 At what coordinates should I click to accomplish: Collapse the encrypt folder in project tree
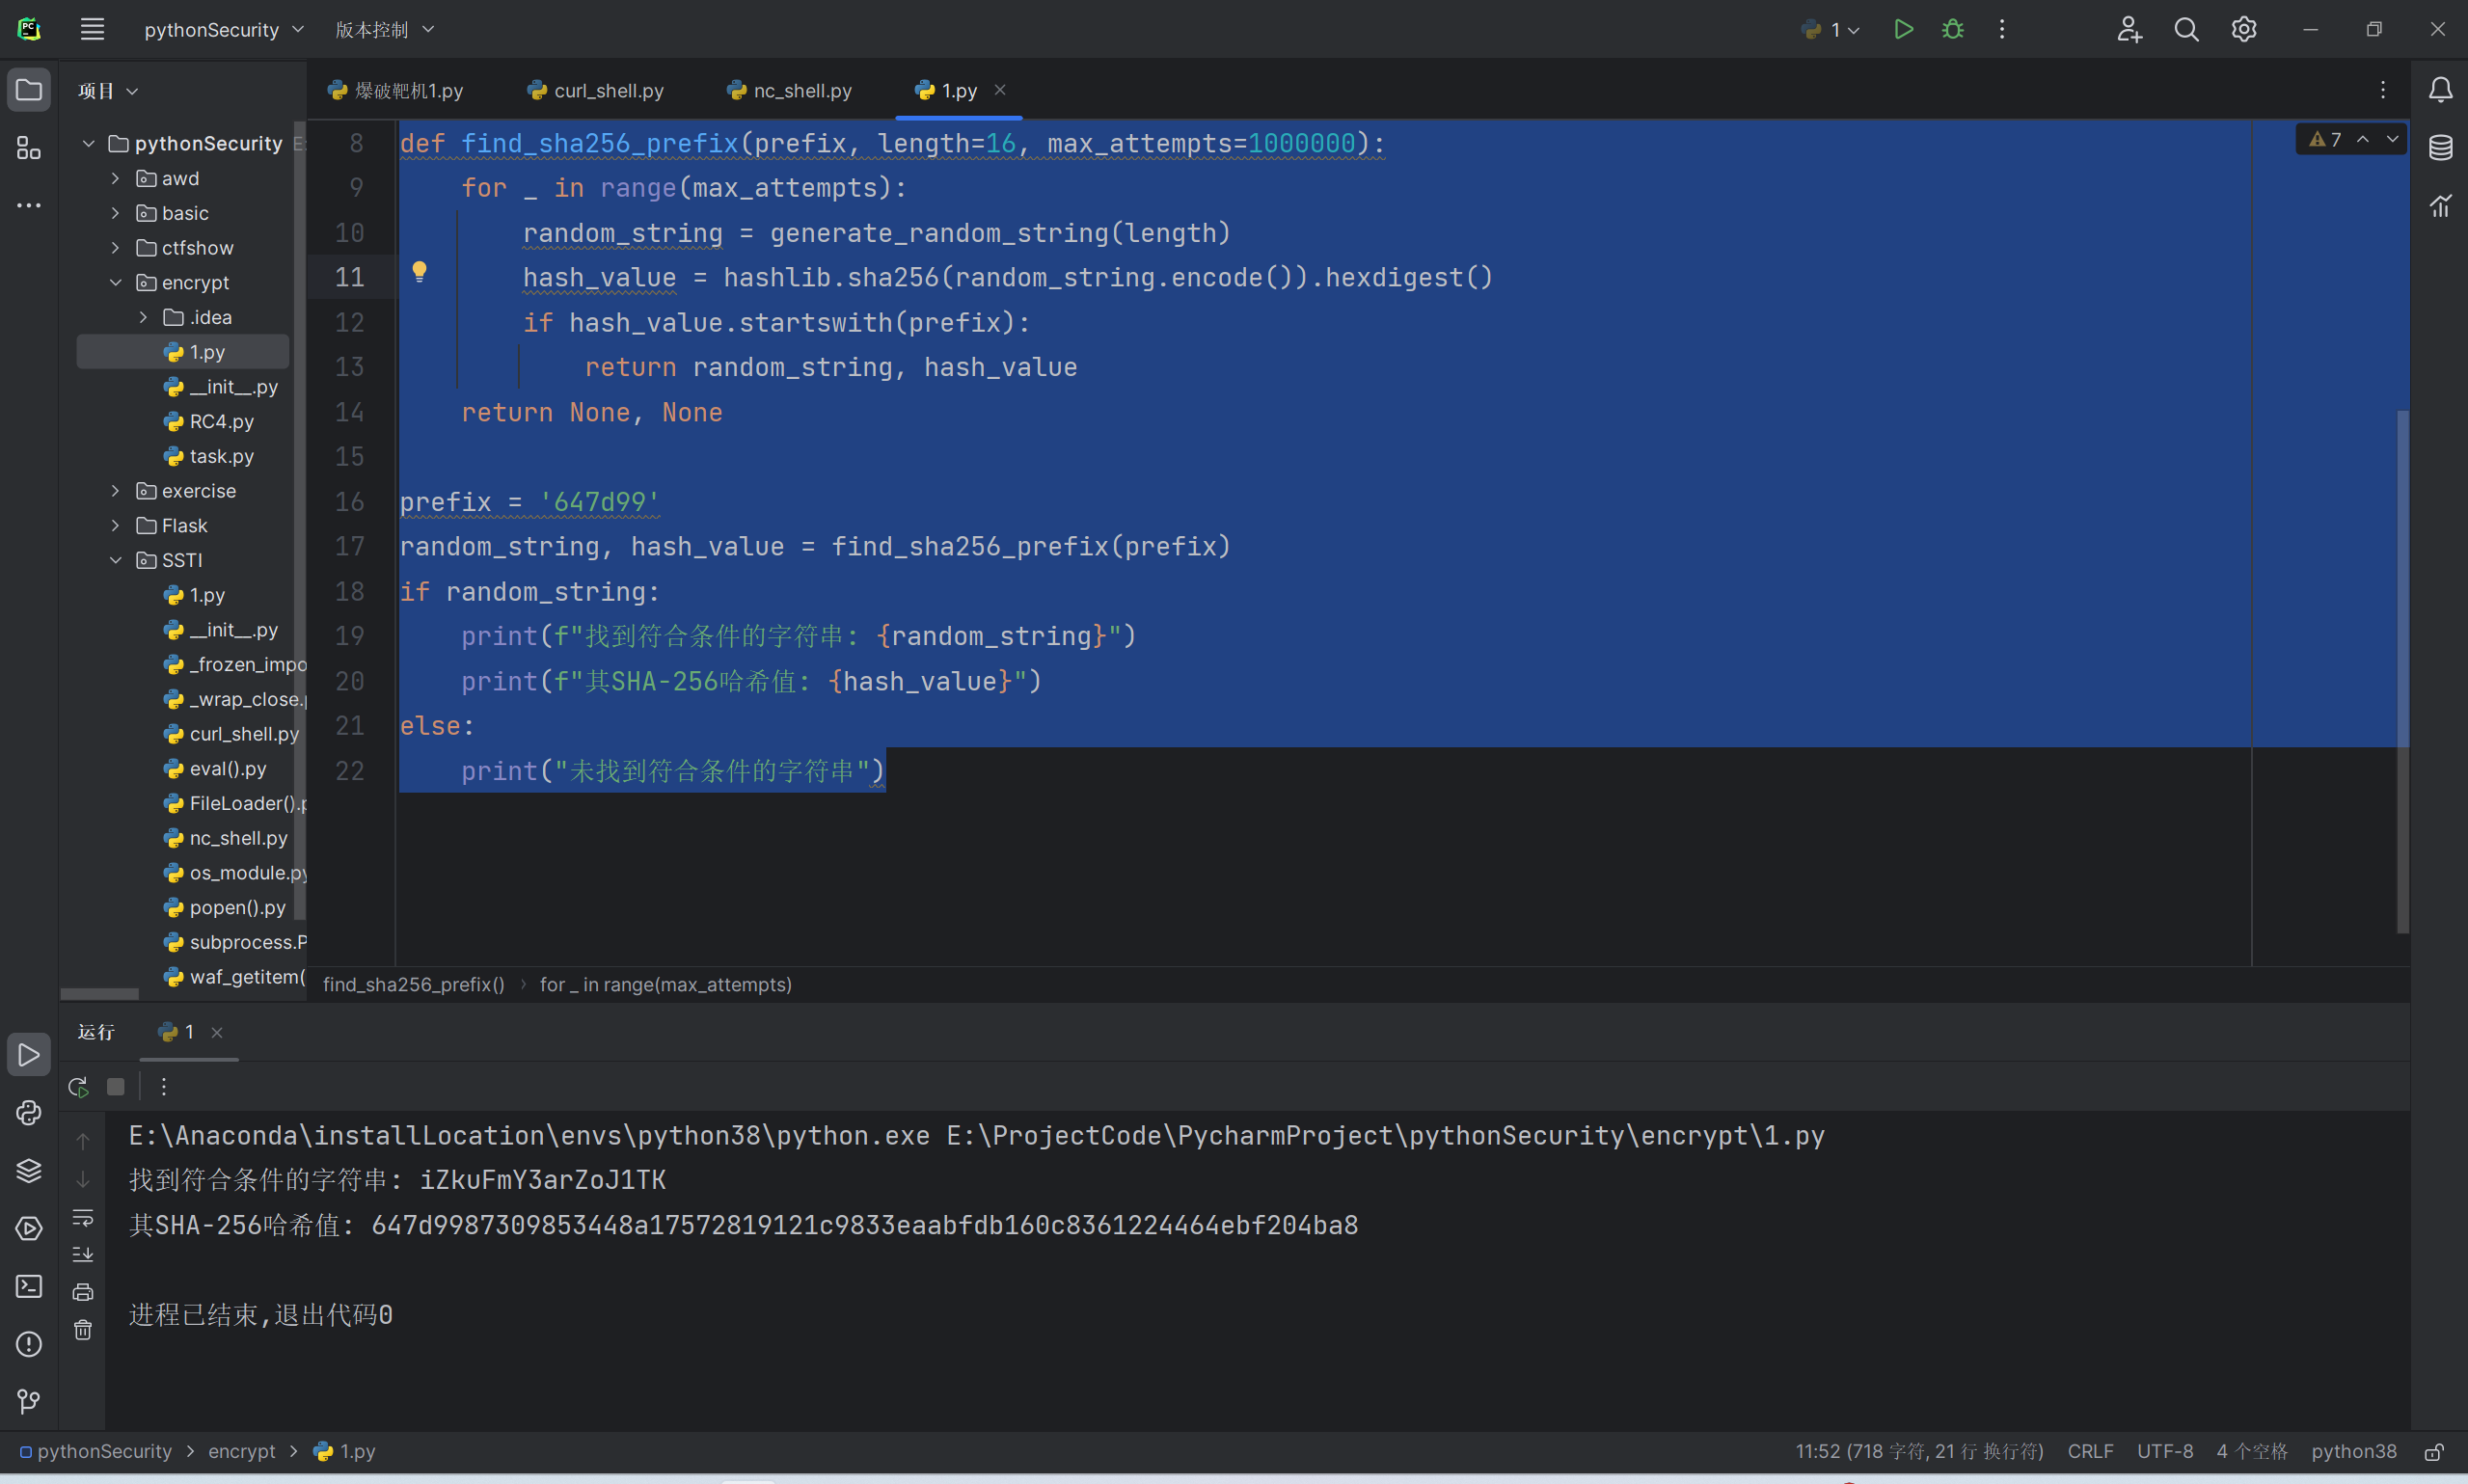(116, 283)
